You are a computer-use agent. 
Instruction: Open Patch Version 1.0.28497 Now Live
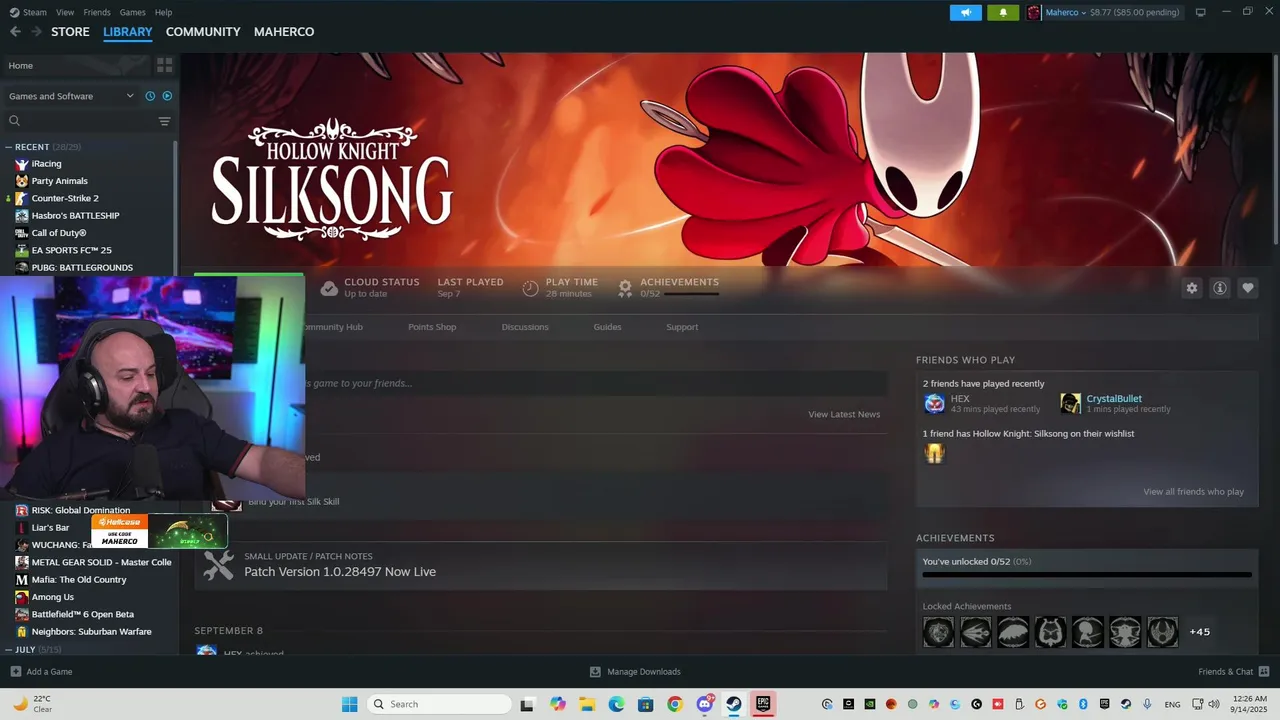[340, 572]
